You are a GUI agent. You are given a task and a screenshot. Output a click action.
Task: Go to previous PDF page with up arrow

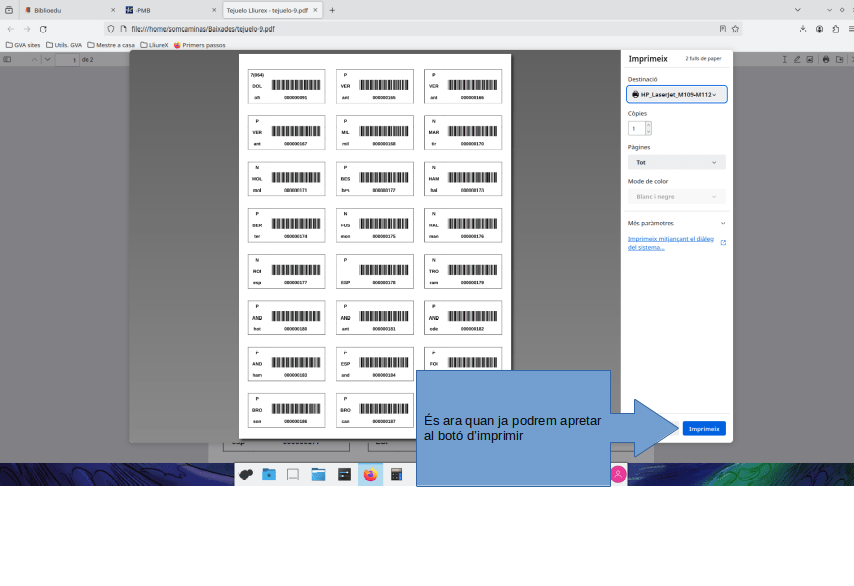point(34,59)
